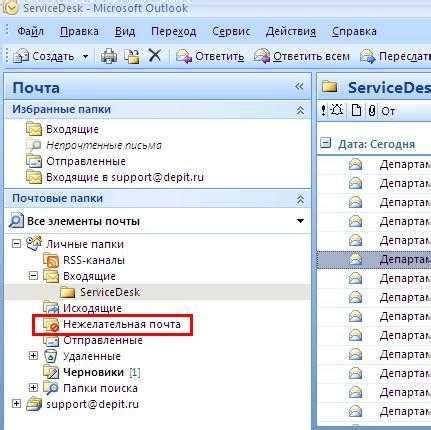This screenshot has height=430, width=431.
Task: Click Ответить reply button
Action: pos(210,56)
